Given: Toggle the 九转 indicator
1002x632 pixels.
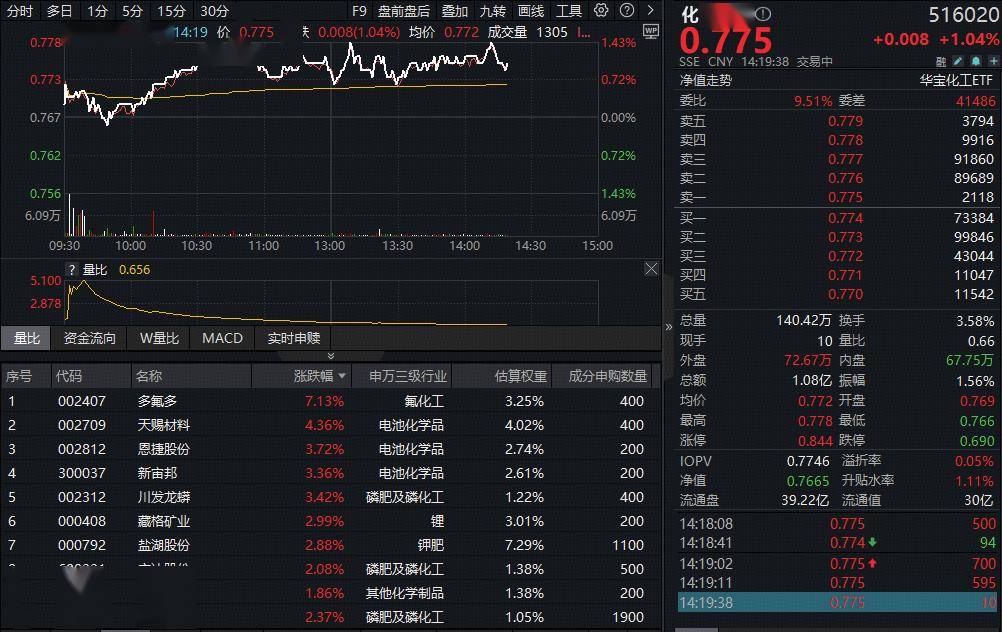Looking at the screenshot, I should point(492,11).
